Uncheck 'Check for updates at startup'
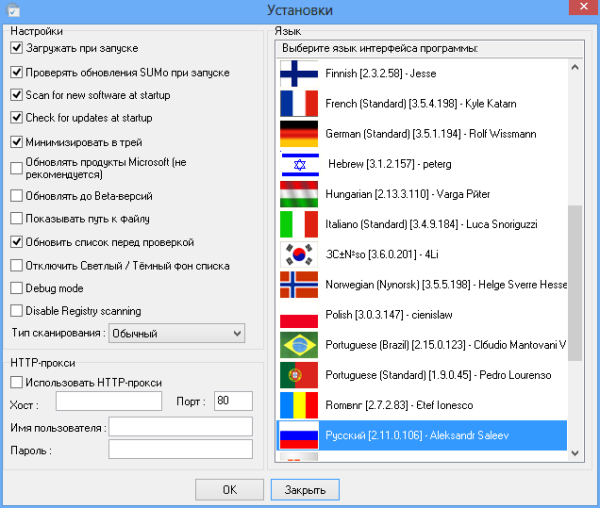 tap(16, 117)
